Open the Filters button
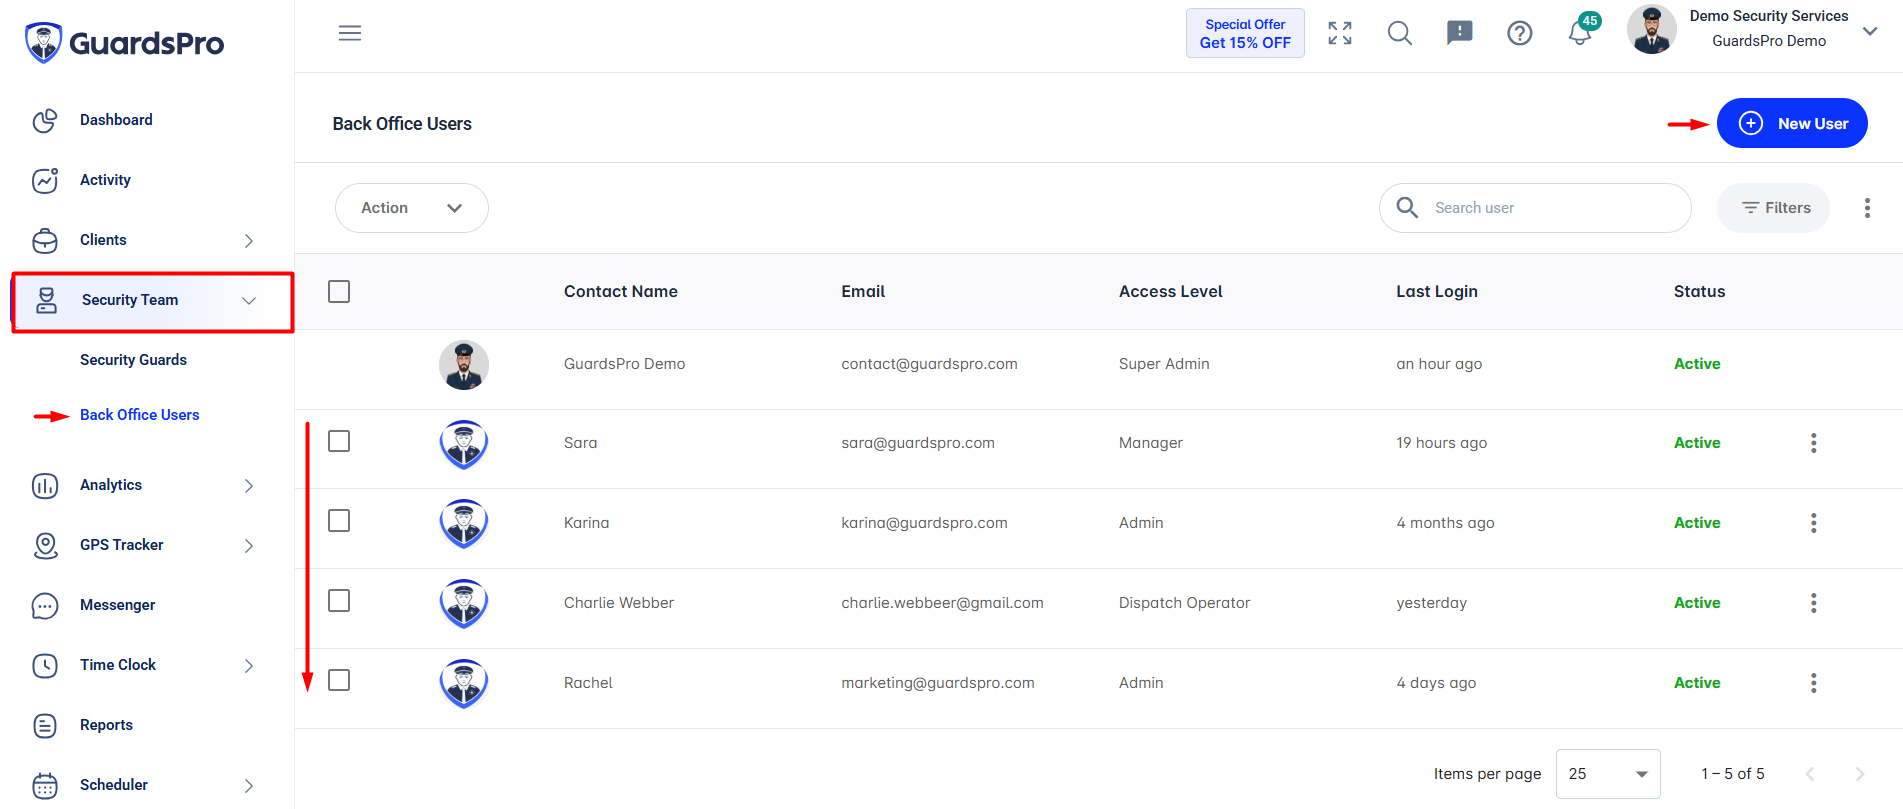The image size is (1903, 809). pyautogui.click(x=1773, y=208)
